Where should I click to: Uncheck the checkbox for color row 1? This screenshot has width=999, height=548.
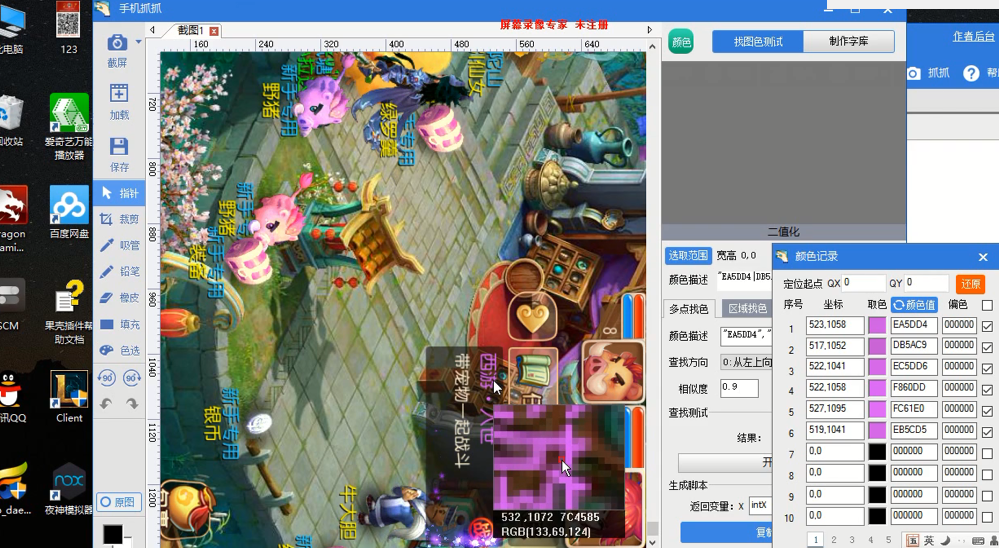tap(988, 326)
